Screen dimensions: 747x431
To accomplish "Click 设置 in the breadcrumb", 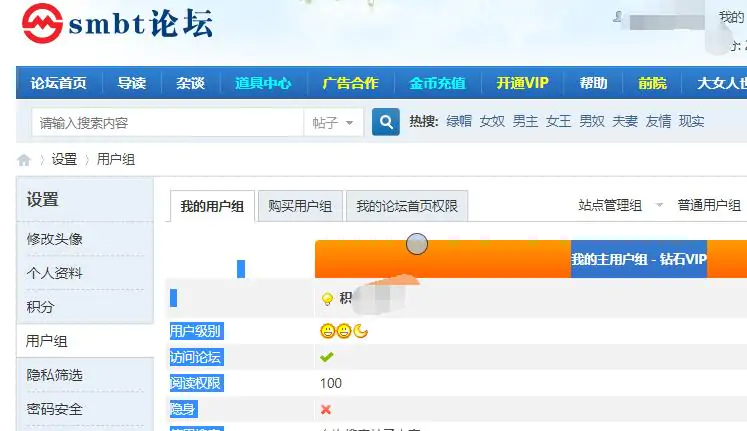I will click(x=64, y=159).
